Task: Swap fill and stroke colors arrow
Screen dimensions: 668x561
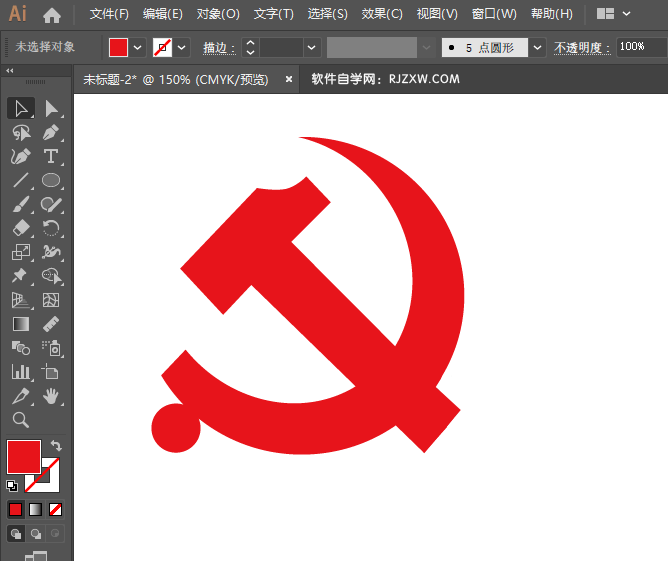Action: click(56, 446)
